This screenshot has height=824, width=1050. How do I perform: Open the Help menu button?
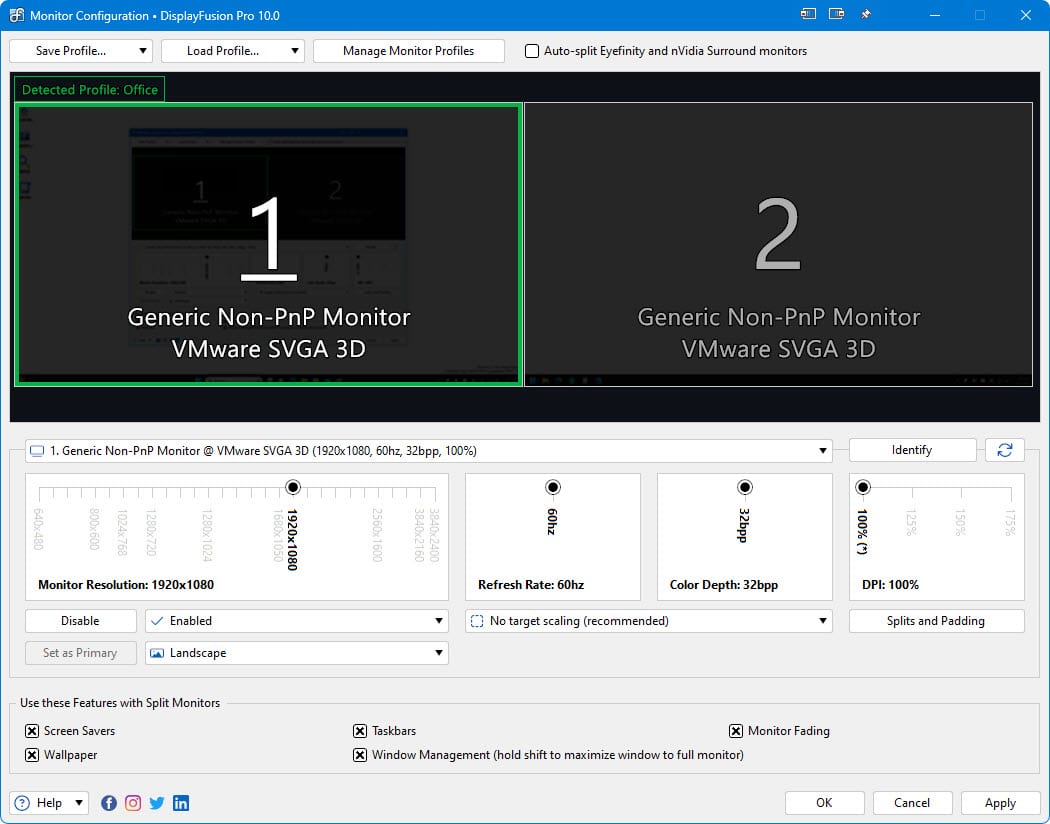(x=49, y=803)
